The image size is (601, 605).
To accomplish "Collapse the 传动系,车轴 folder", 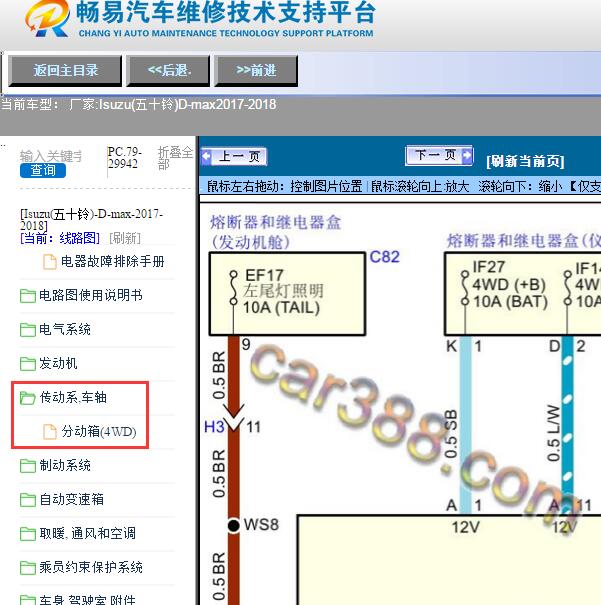I will pos(73,397).
